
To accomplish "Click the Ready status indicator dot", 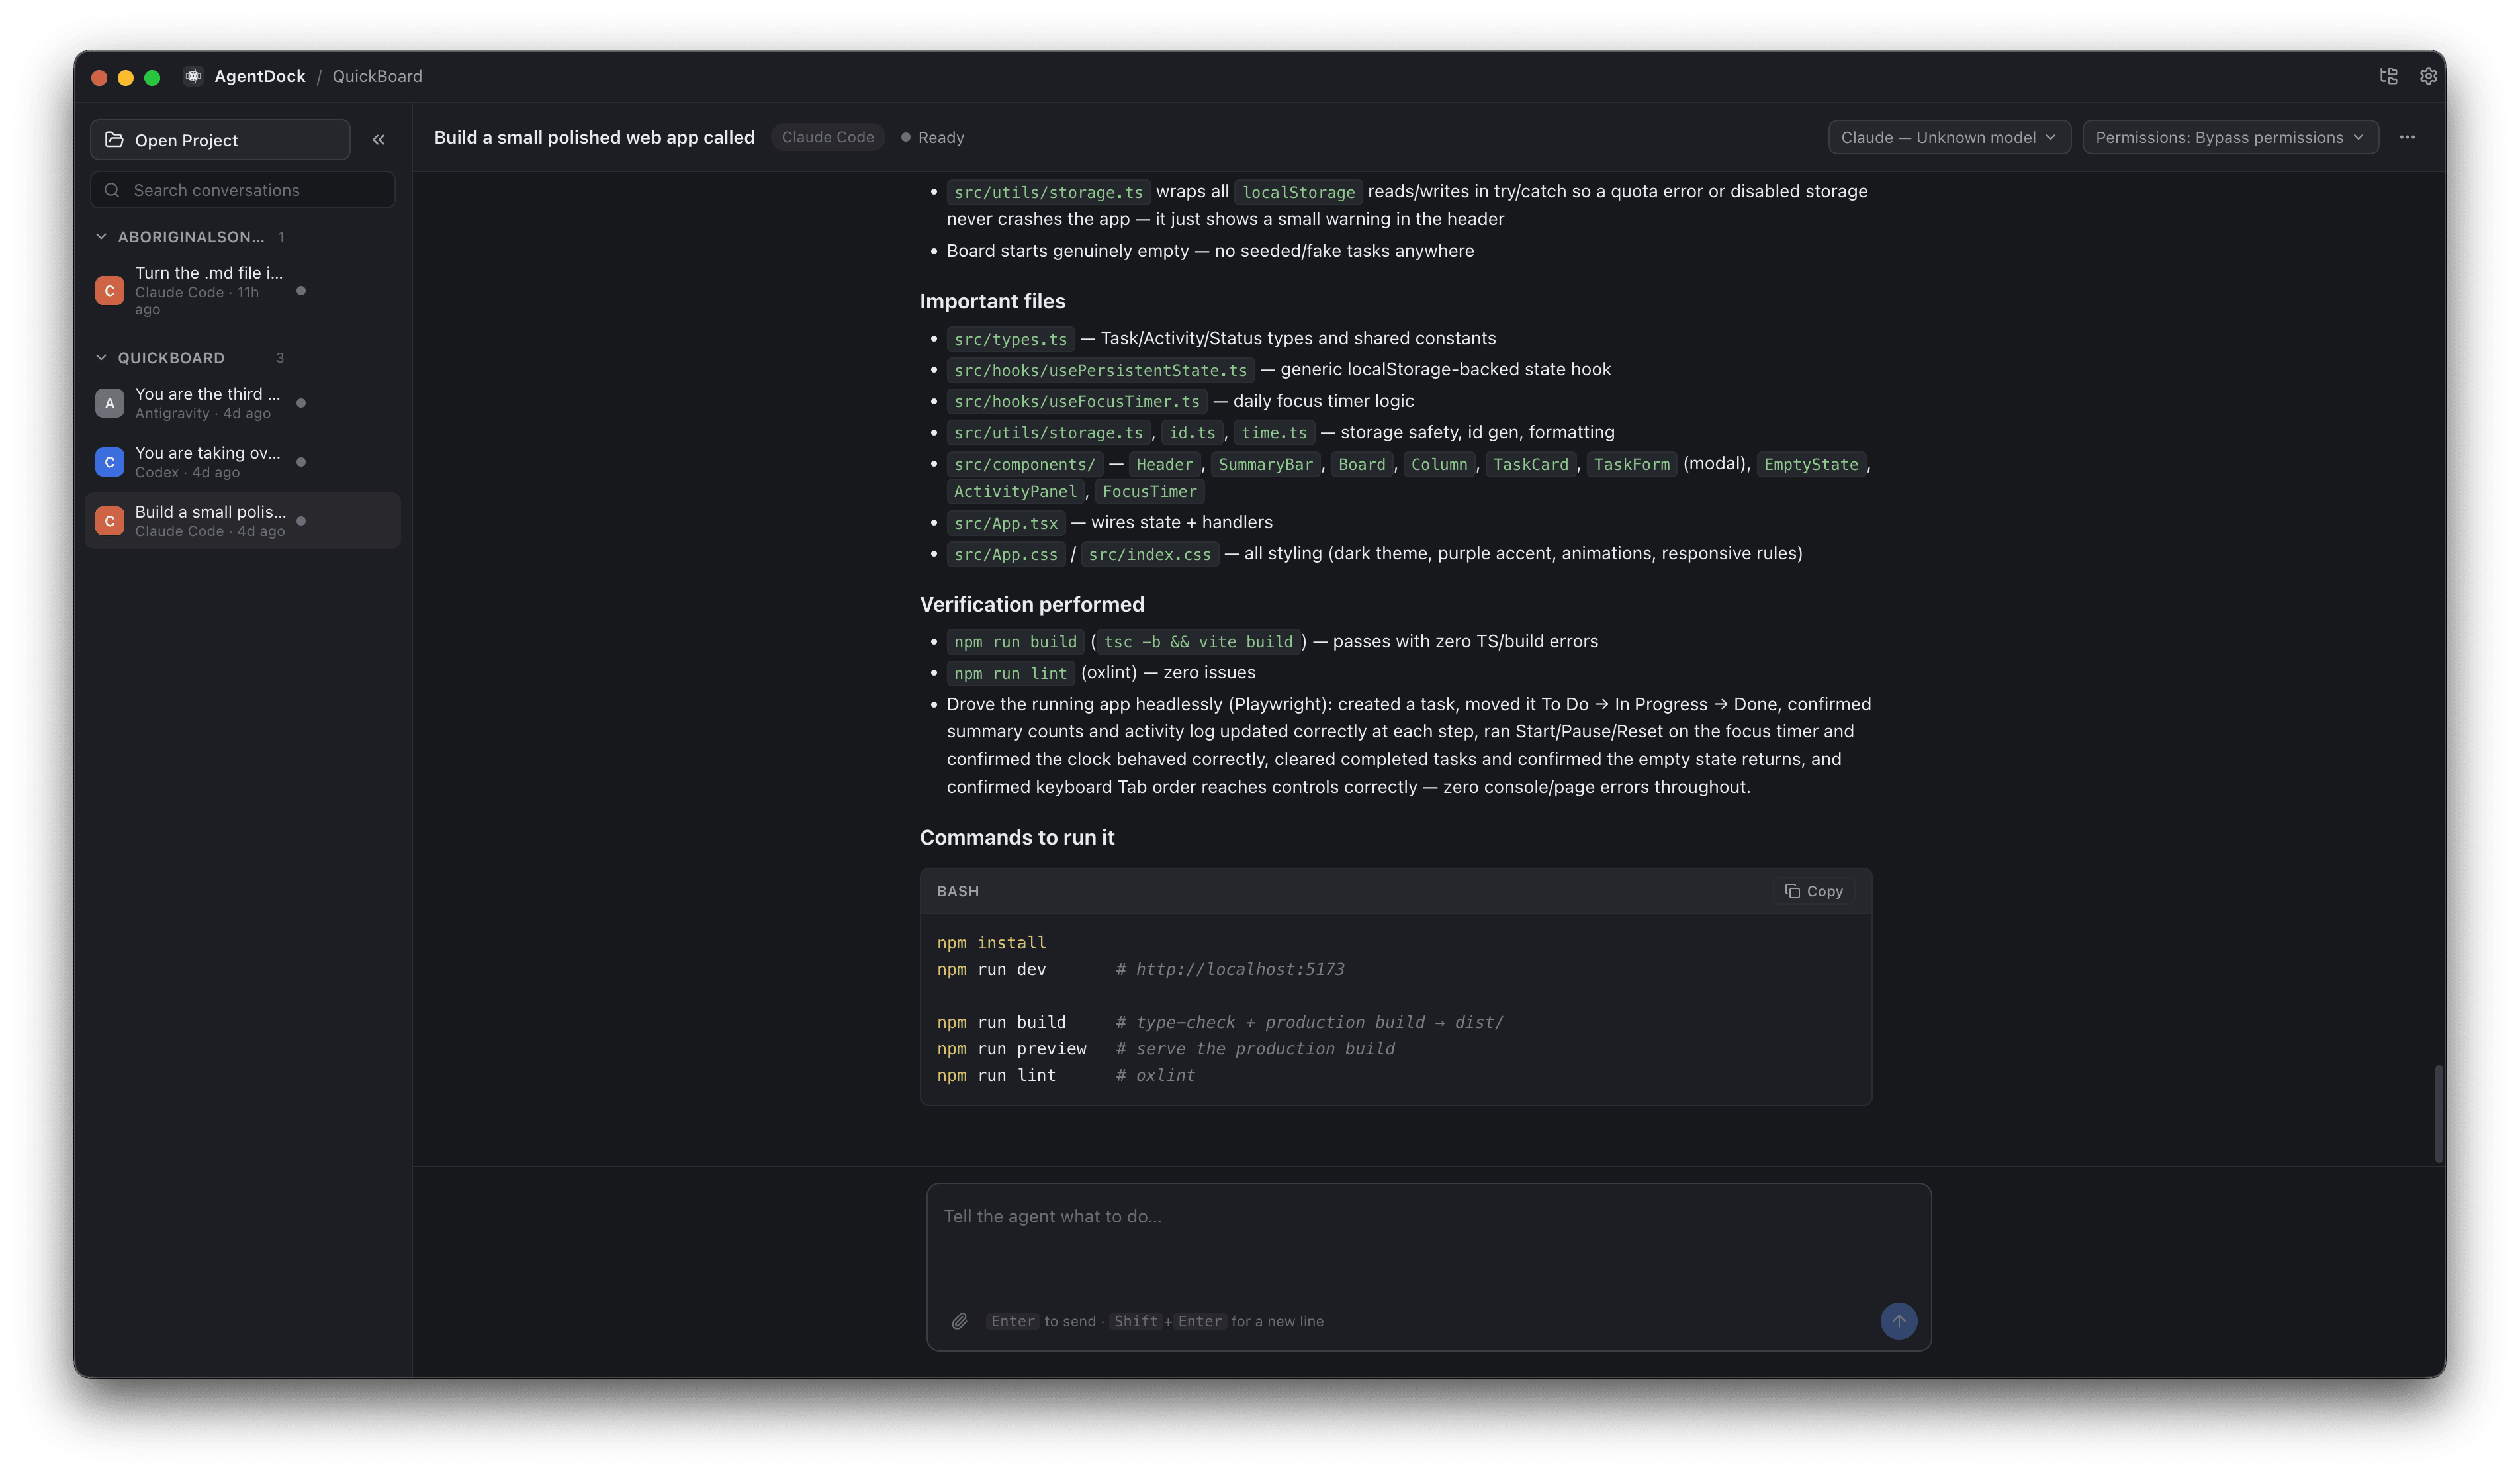I will coord(906,137).
